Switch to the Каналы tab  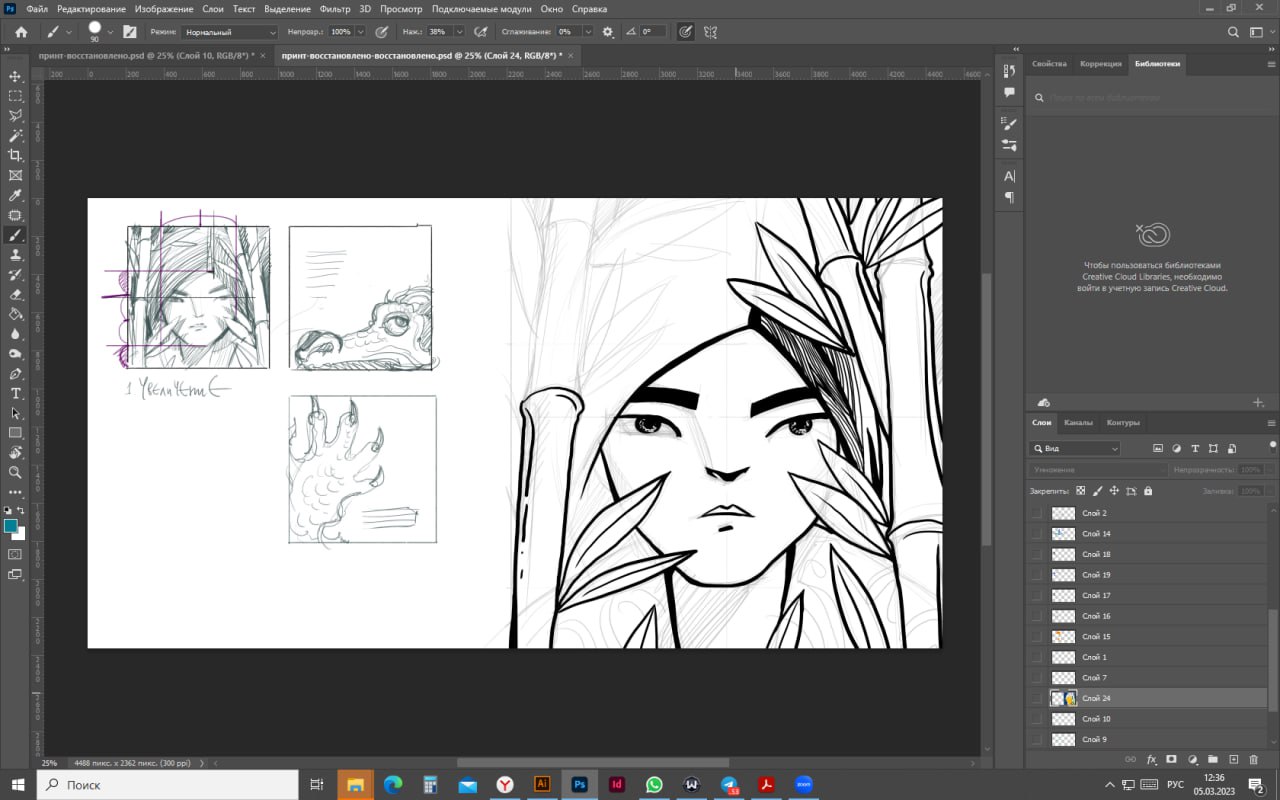pos(1078,423)
